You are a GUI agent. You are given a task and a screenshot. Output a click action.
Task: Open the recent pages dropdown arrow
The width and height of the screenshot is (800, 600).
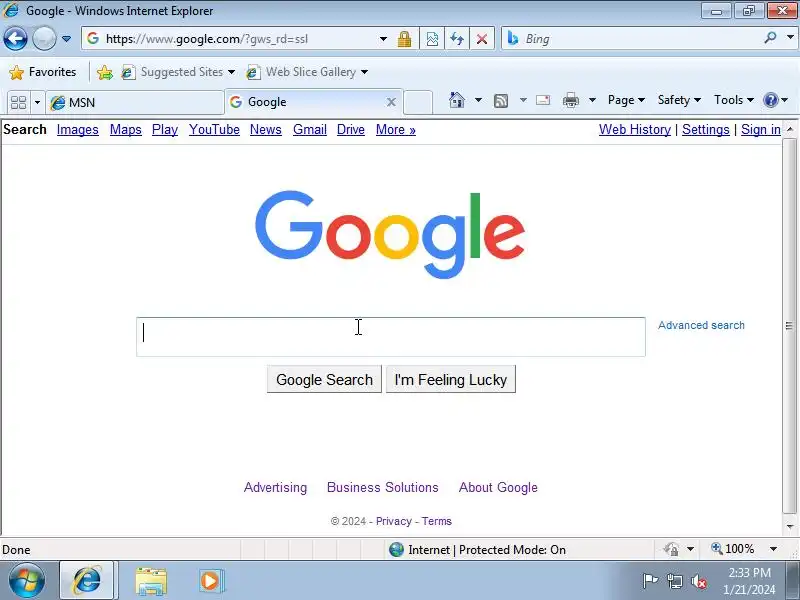click(x=66, y=39)
